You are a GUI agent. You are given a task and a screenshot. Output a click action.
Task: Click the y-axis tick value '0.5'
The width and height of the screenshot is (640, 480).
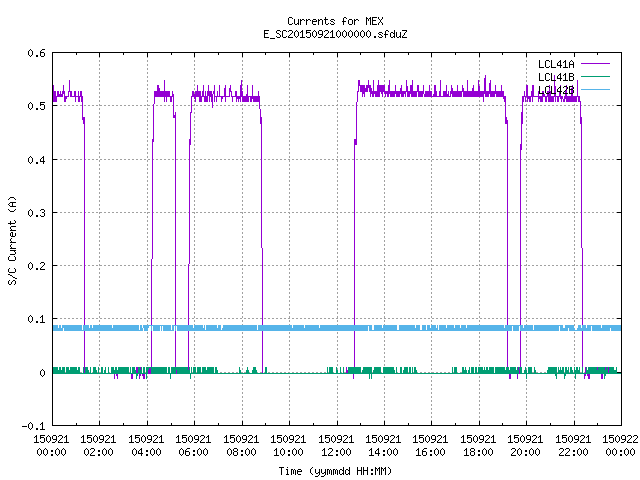pyautogui.click(x=36, y=106)
